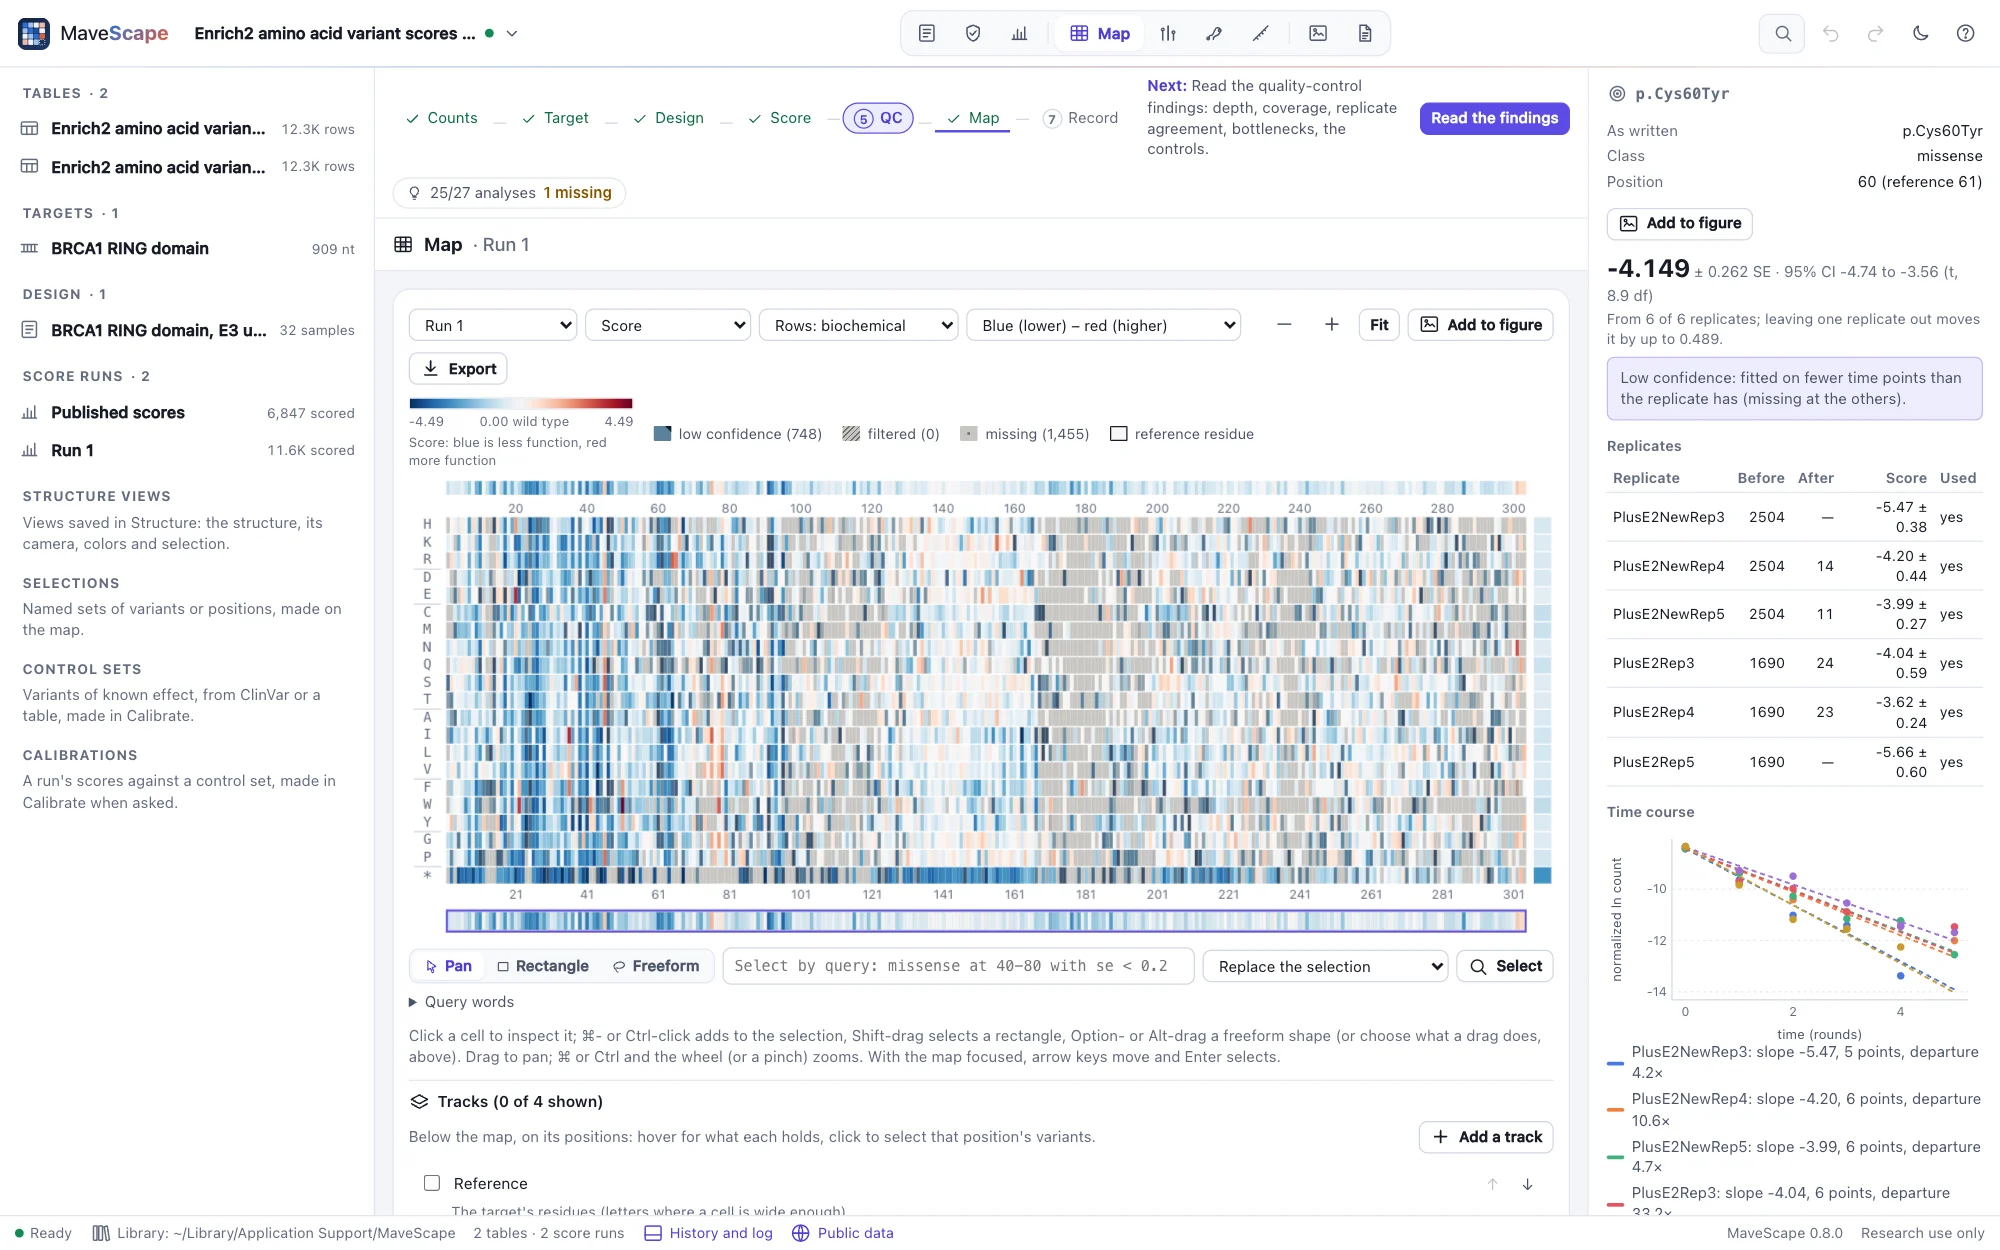Expand the Query words disclosure
The height and width of the screenshot is (1250, 2000).
click(461, 1002)
